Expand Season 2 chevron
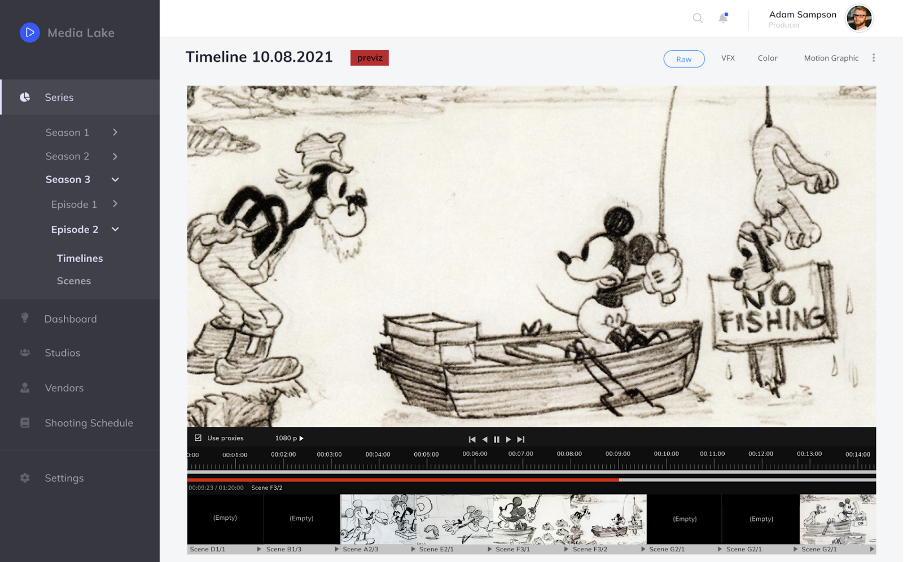Image resolution: width=904 pixels, height=562 pixels. click(115, 156)
